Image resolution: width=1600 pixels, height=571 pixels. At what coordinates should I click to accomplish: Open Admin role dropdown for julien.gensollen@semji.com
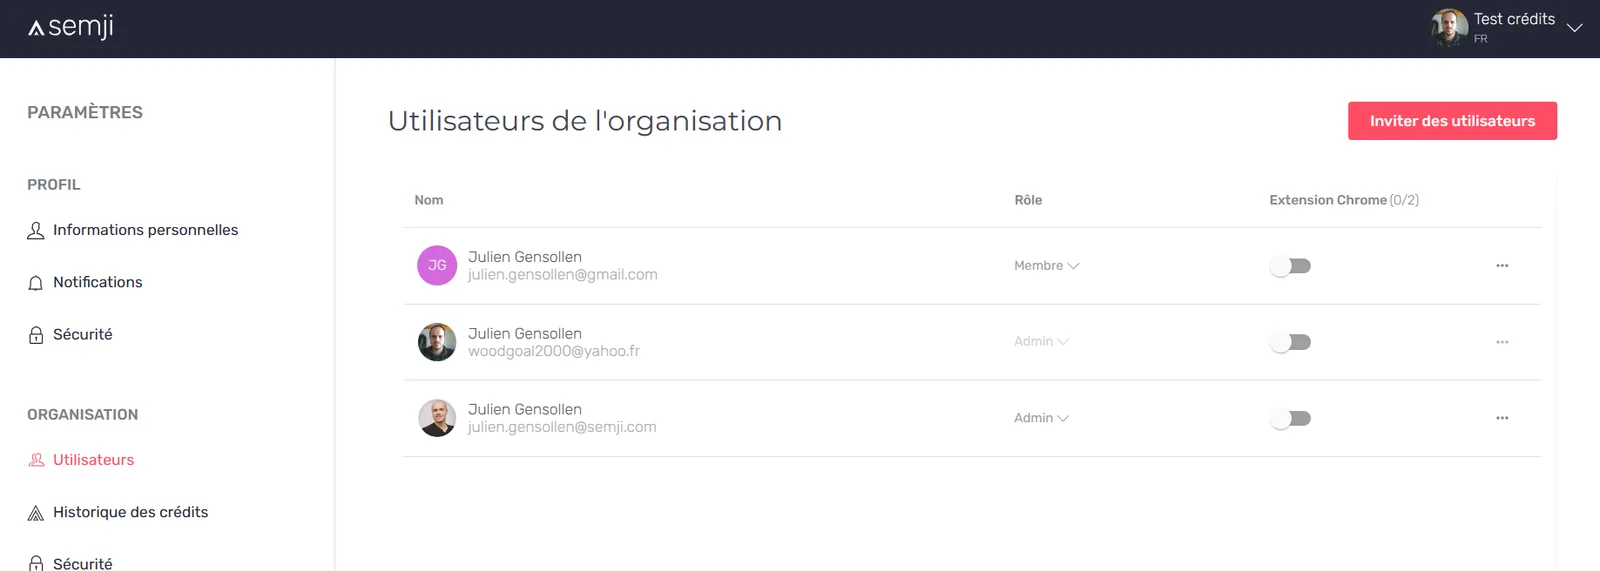tap(1041, 418)
